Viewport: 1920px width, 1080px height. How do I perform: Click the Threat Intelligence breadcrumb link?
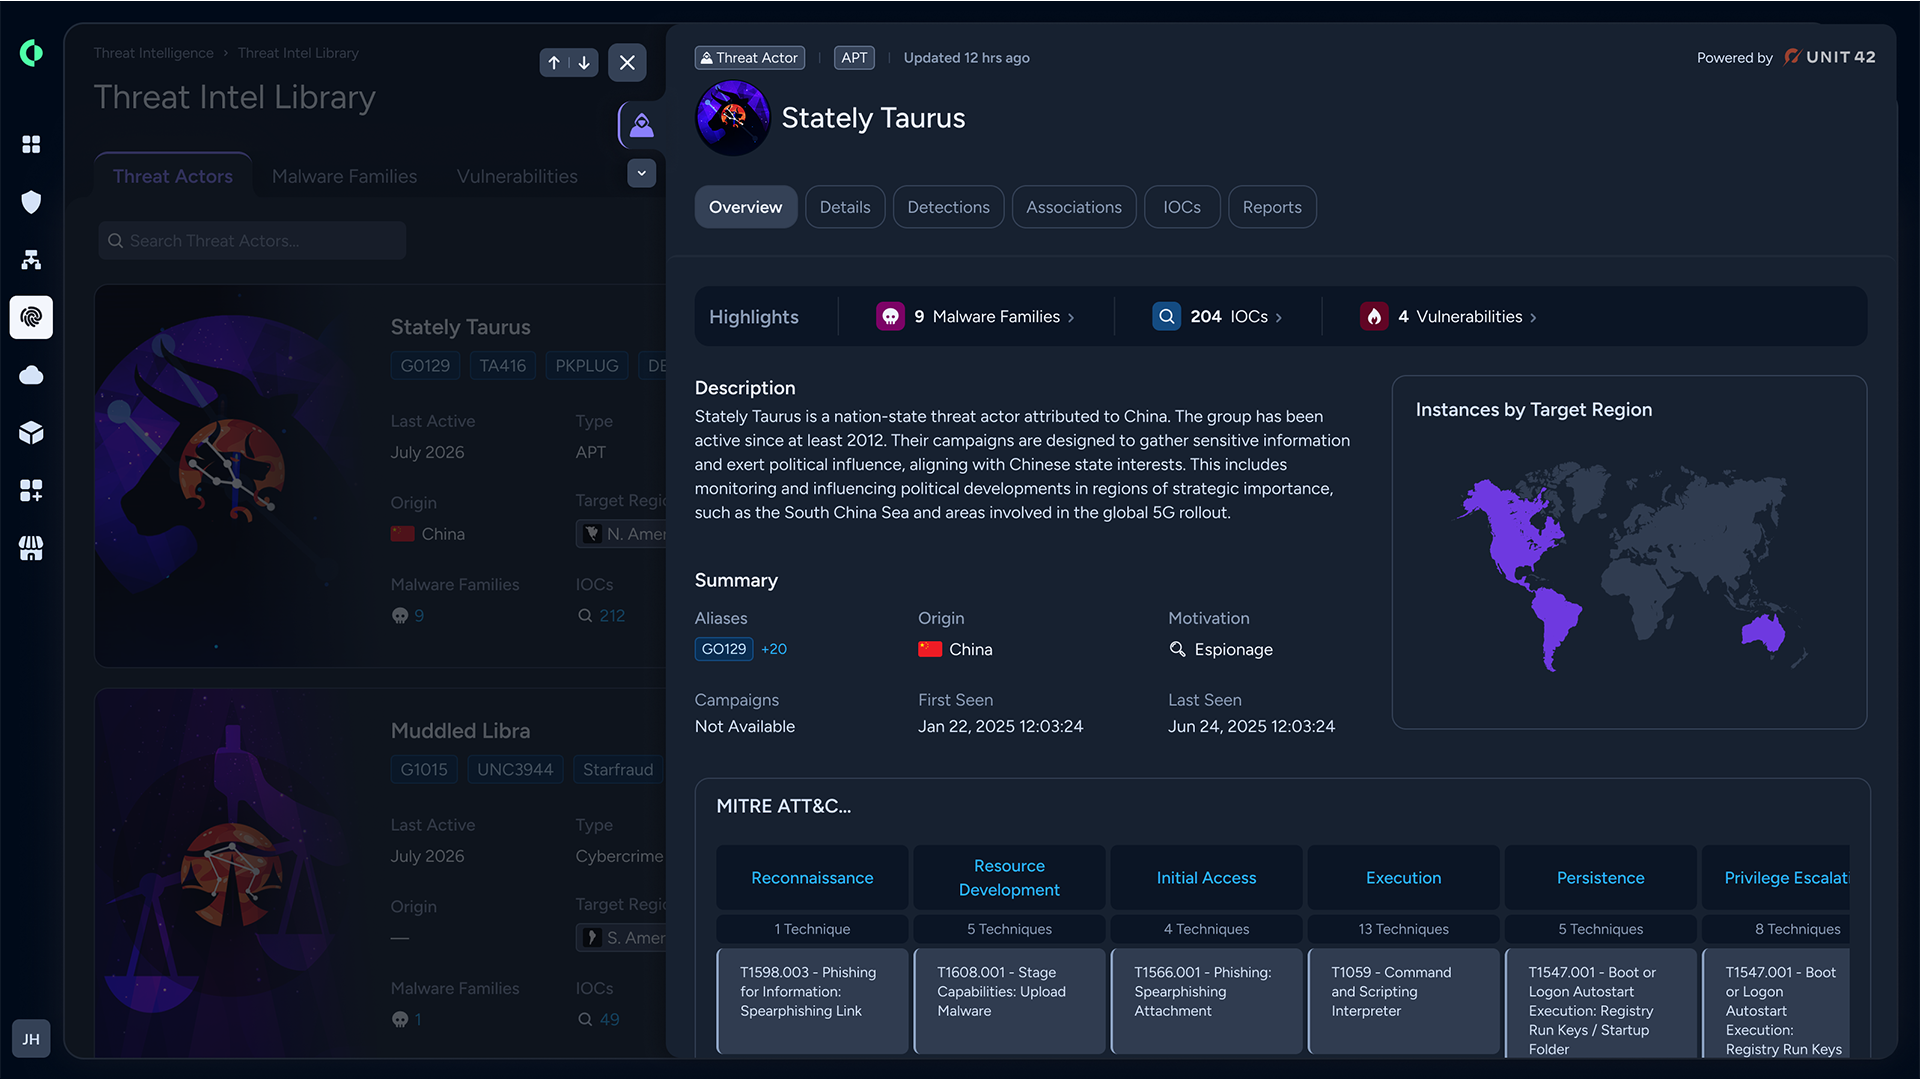154,53
